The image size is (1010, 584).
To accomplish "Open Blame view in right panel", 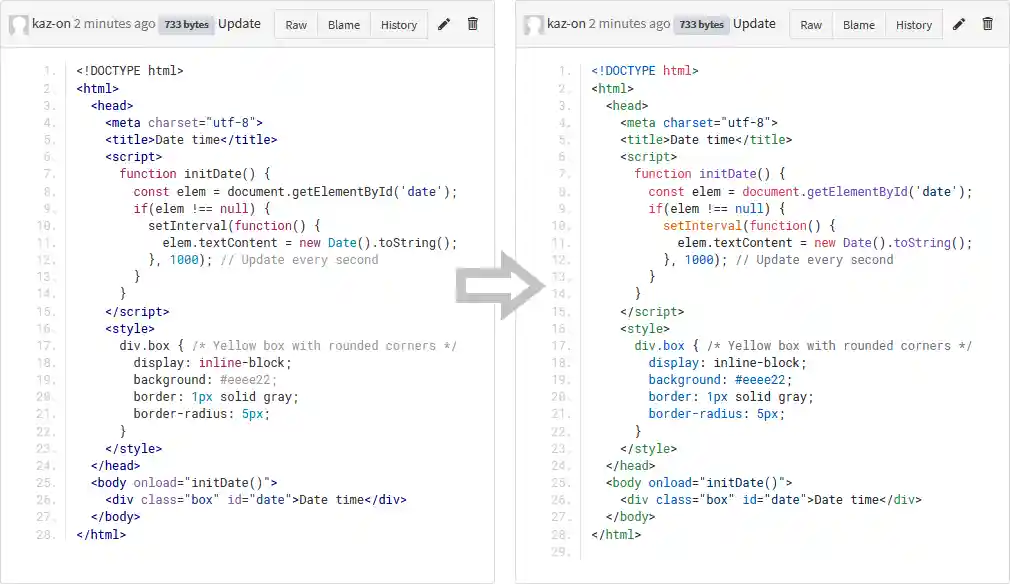I will click(x=859, y=24).
